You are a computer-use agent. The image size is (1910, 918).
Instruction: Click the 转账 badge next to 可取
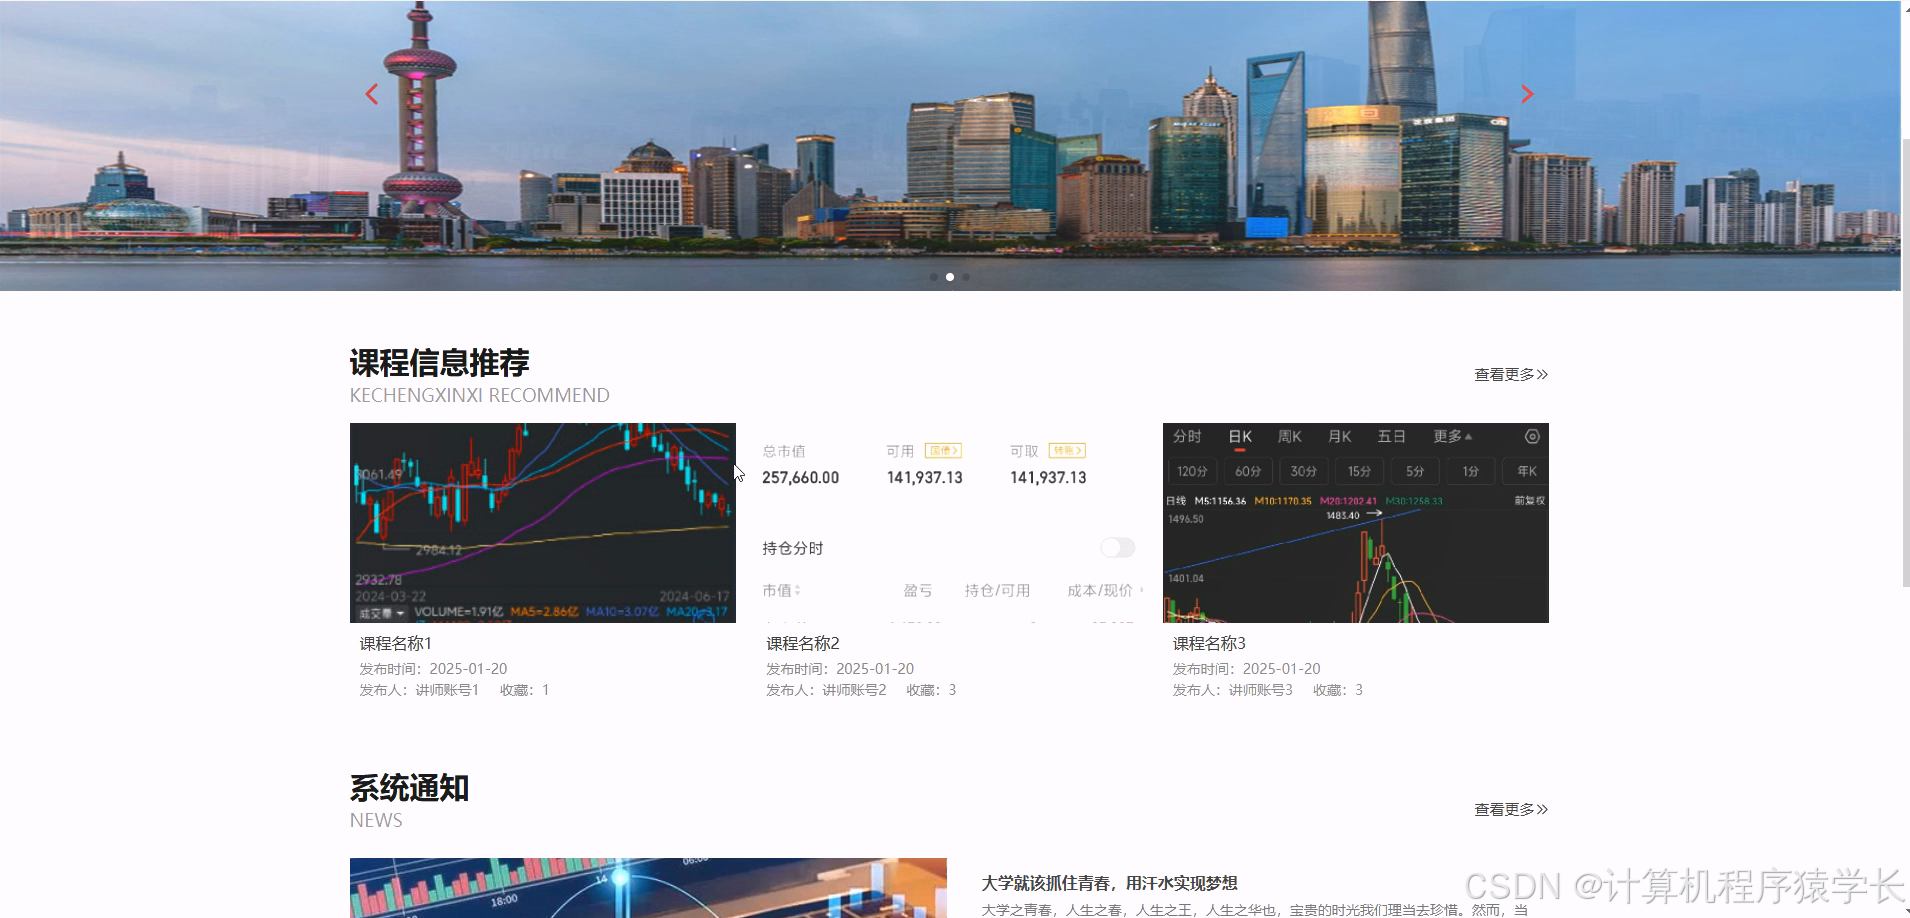[x=1067, y=451]
